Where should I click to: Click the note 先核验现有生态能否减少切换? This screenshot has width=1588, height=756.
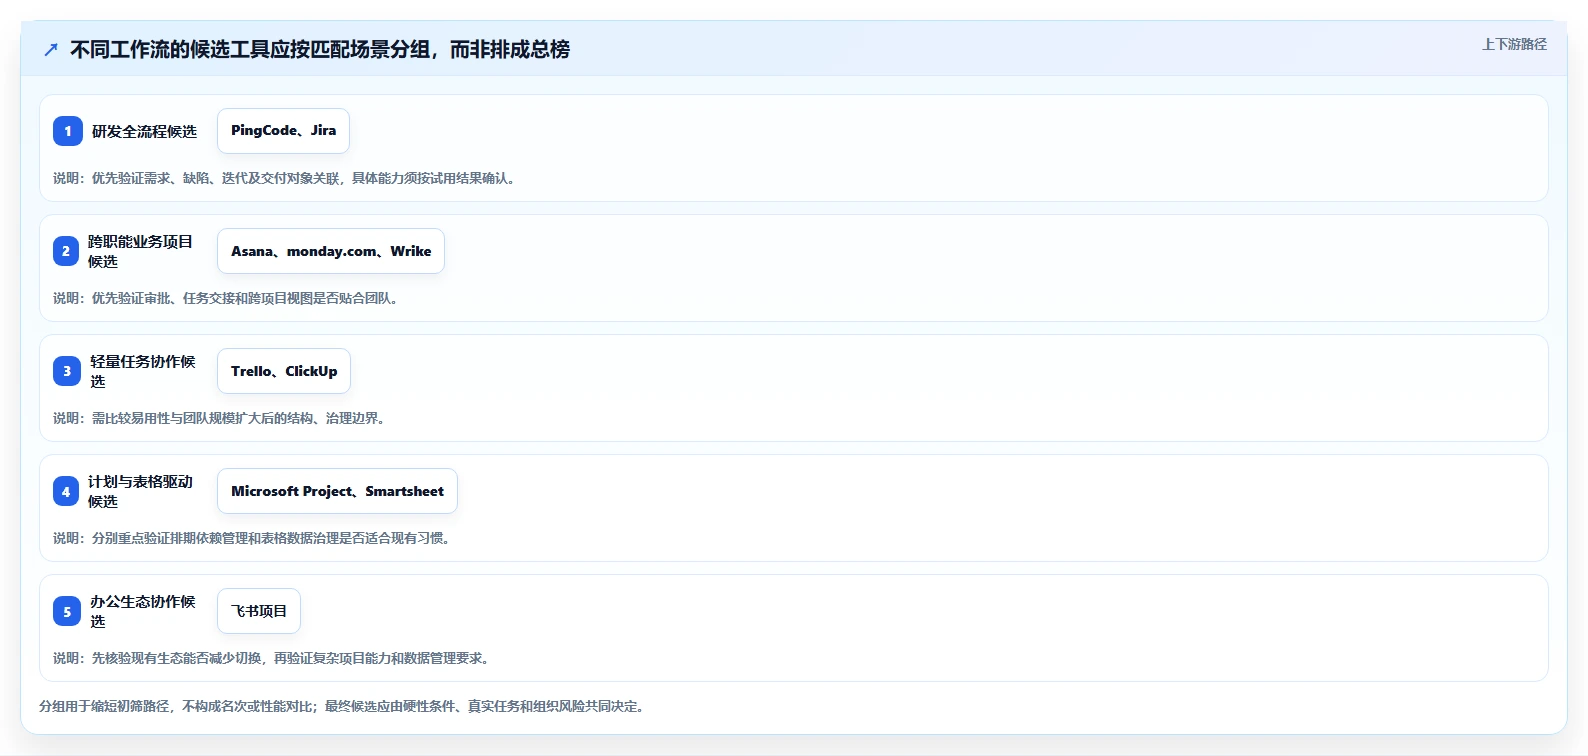(x=177, y=658)
